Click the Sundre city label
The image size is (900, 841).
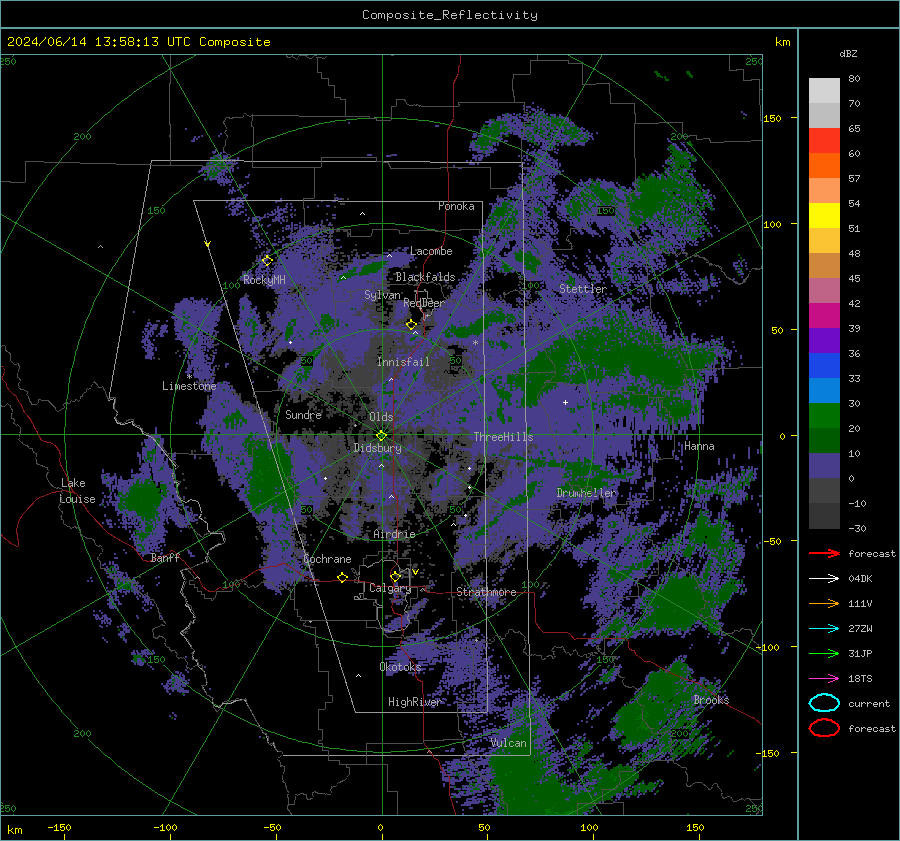tap(303, 415)
